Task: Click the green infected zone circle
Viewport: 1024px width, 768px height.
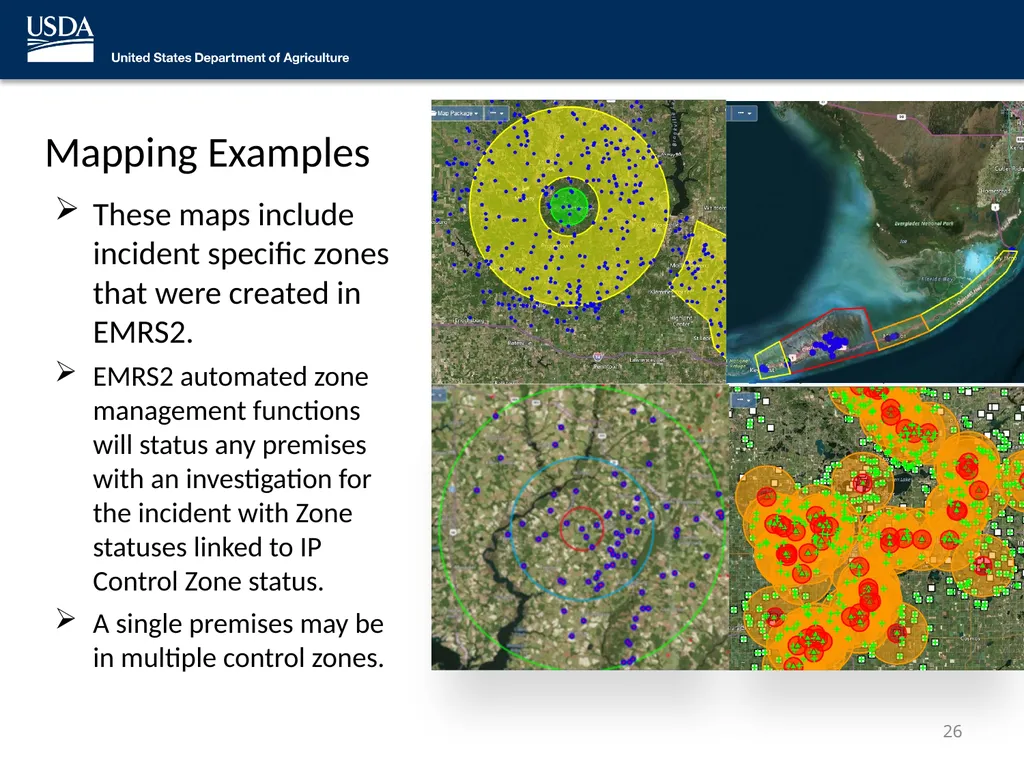Action: tap(569, 206)
